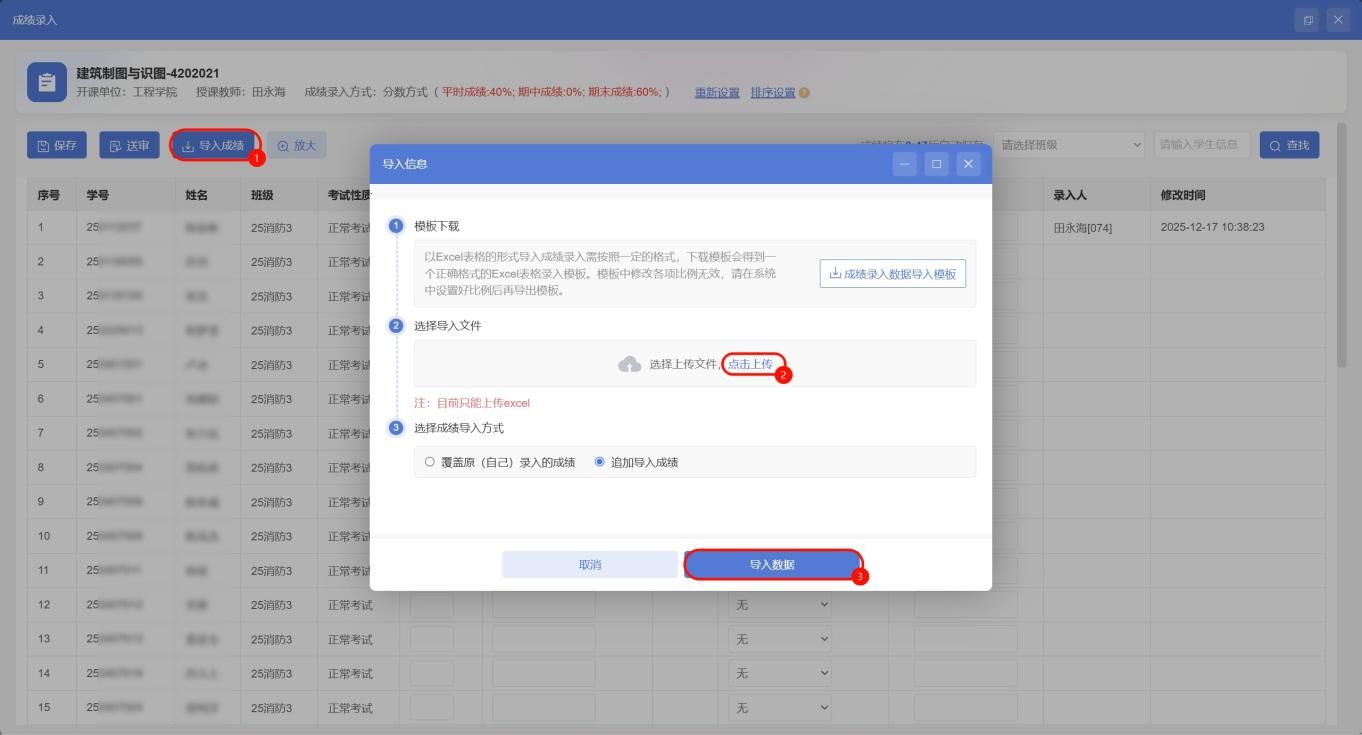Click the 点击上传 link
The image size is (1362, 735).
[750, 364]
